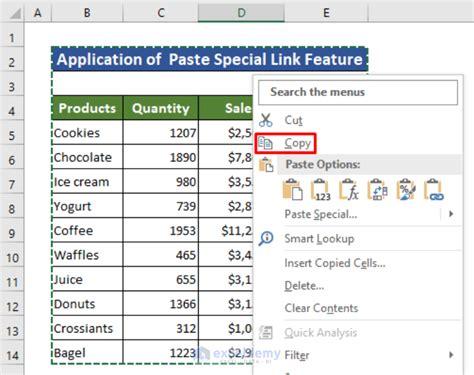Viewport: 474px width, 375px height.
Task: Click the Bagel cell
Action: coord(87,353)
